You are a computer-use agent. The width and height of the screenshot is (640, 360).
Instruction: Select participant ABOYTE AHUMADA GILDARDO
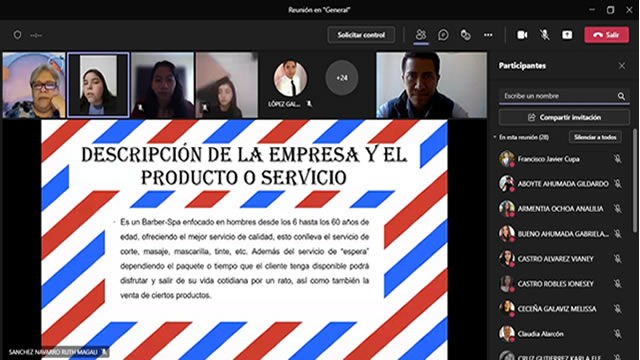click(560, 184)
